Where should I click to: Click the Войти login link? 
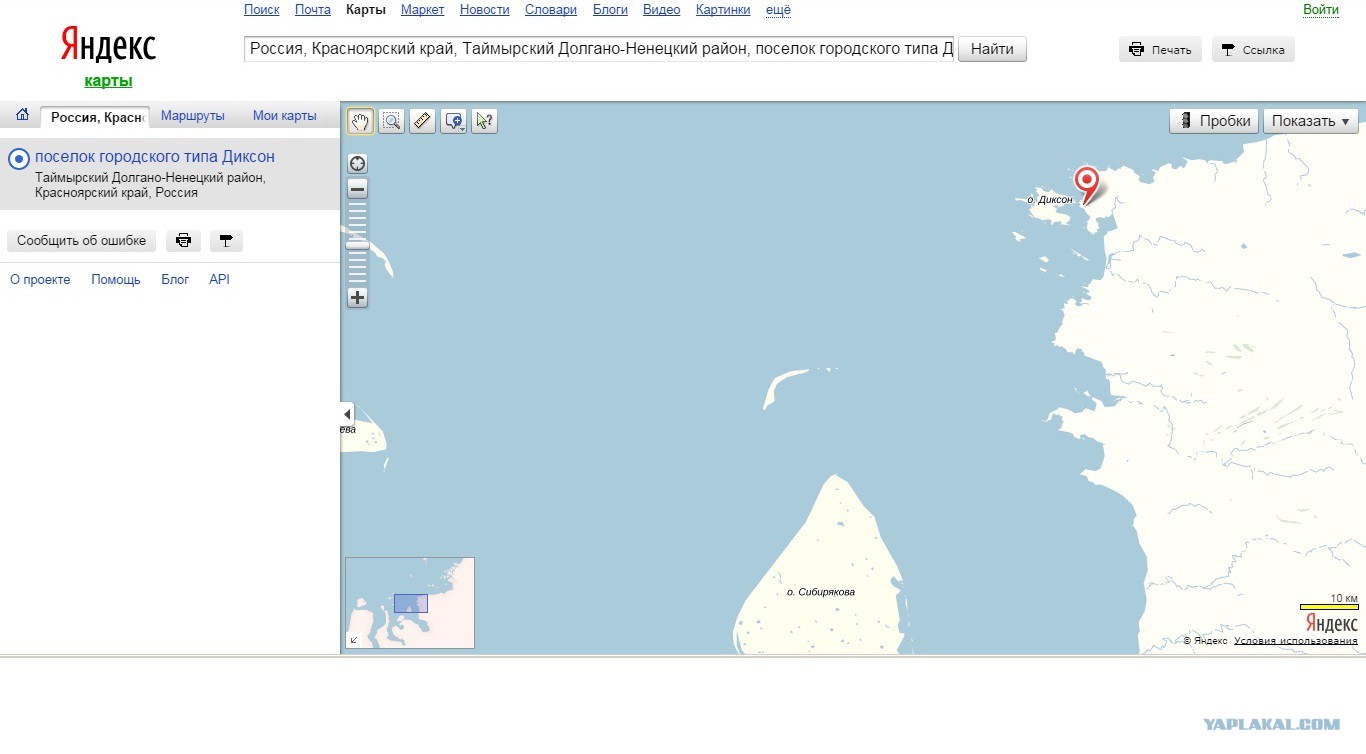(x=1320, y=10)
